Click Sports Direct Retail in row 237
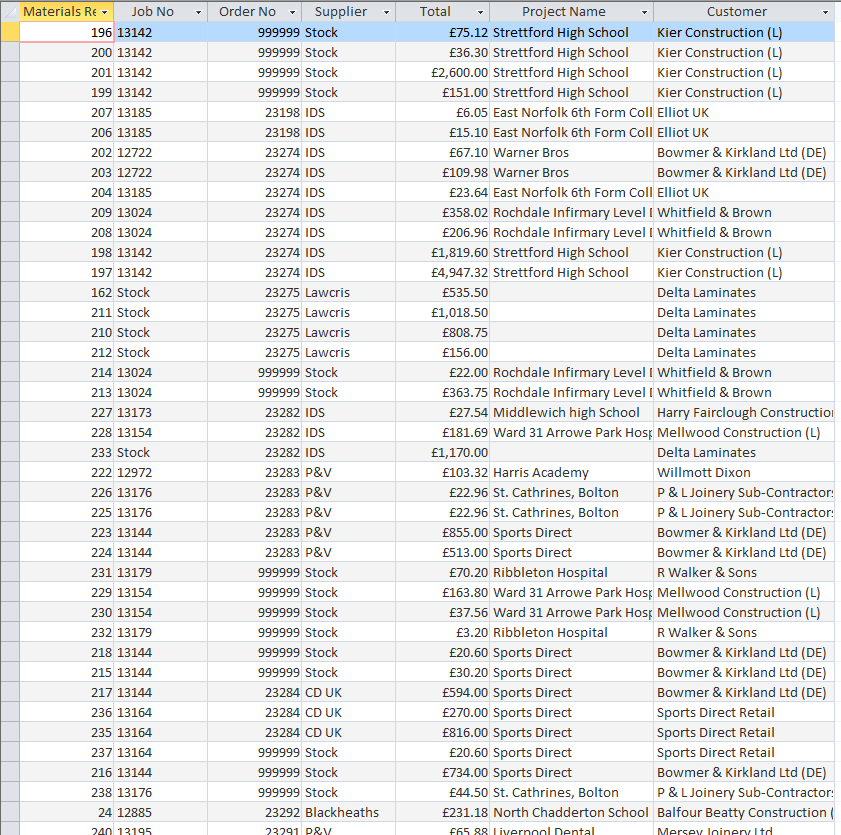Image resolution: width=841 pixels, height=835 pixels. tap(744, 752)
